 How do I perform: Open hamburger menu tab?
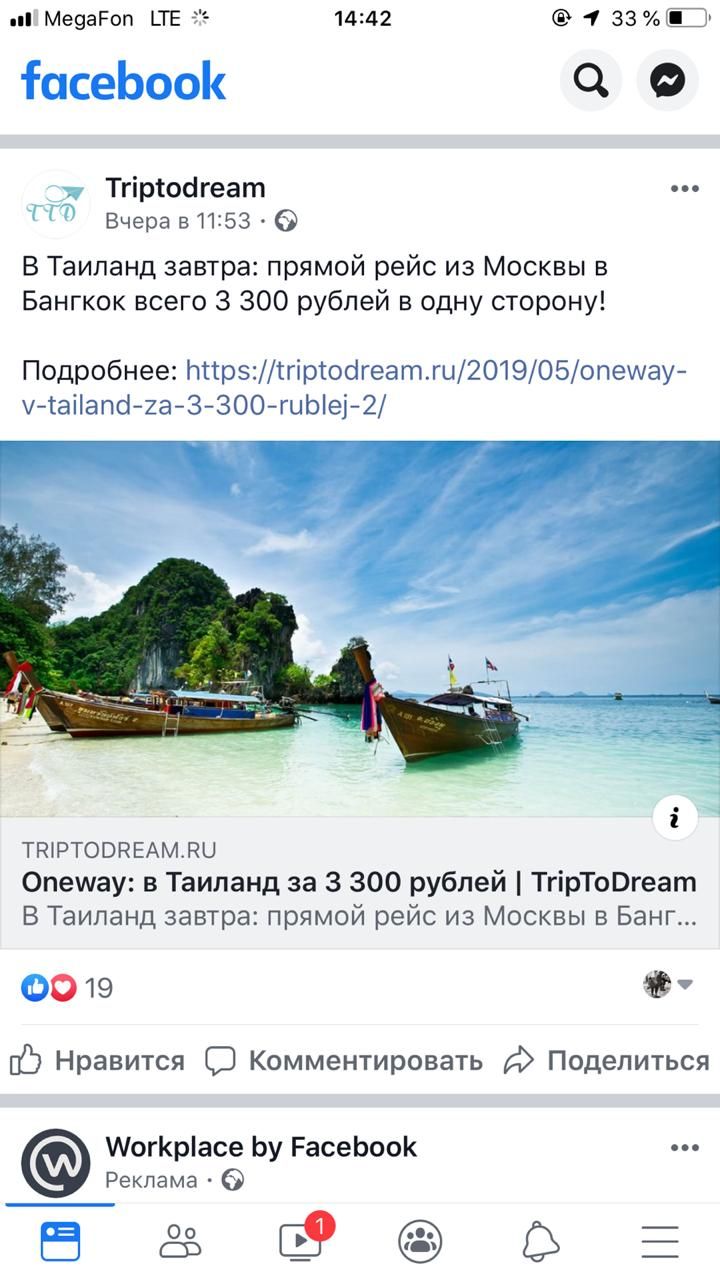660,1242
